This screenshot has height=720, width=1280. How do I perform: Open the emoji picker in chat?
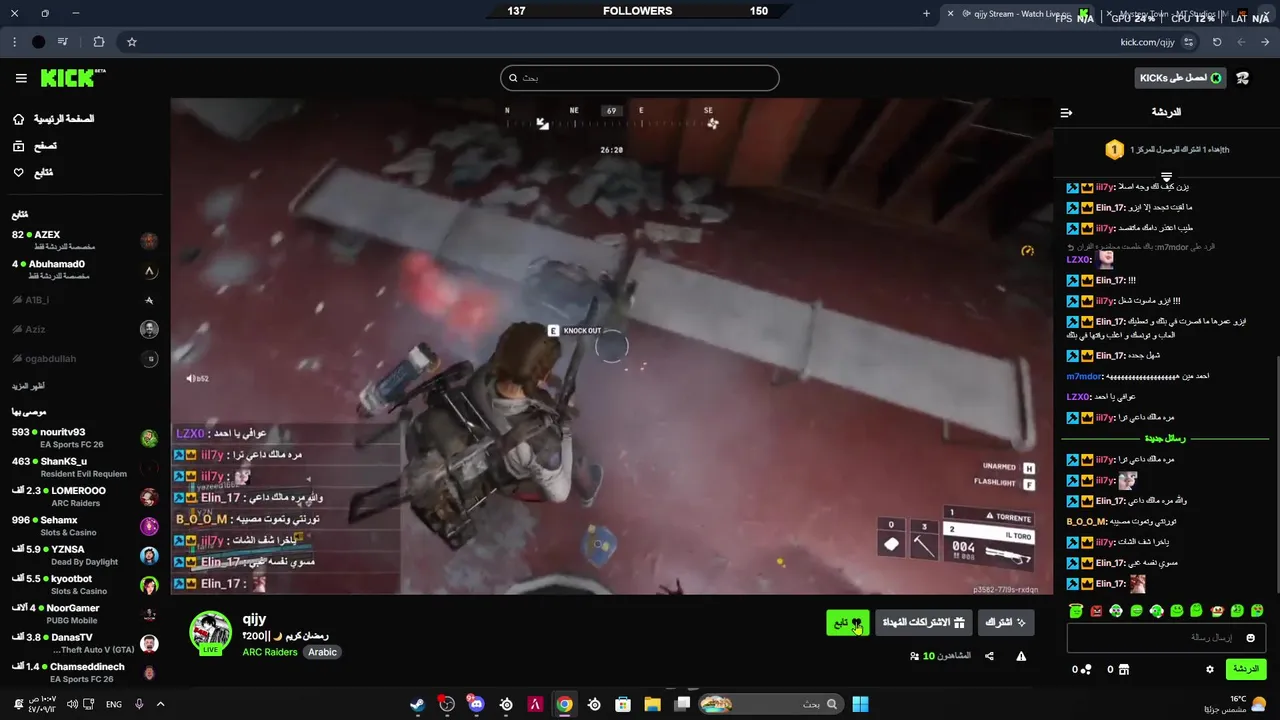click(1250, 638)
